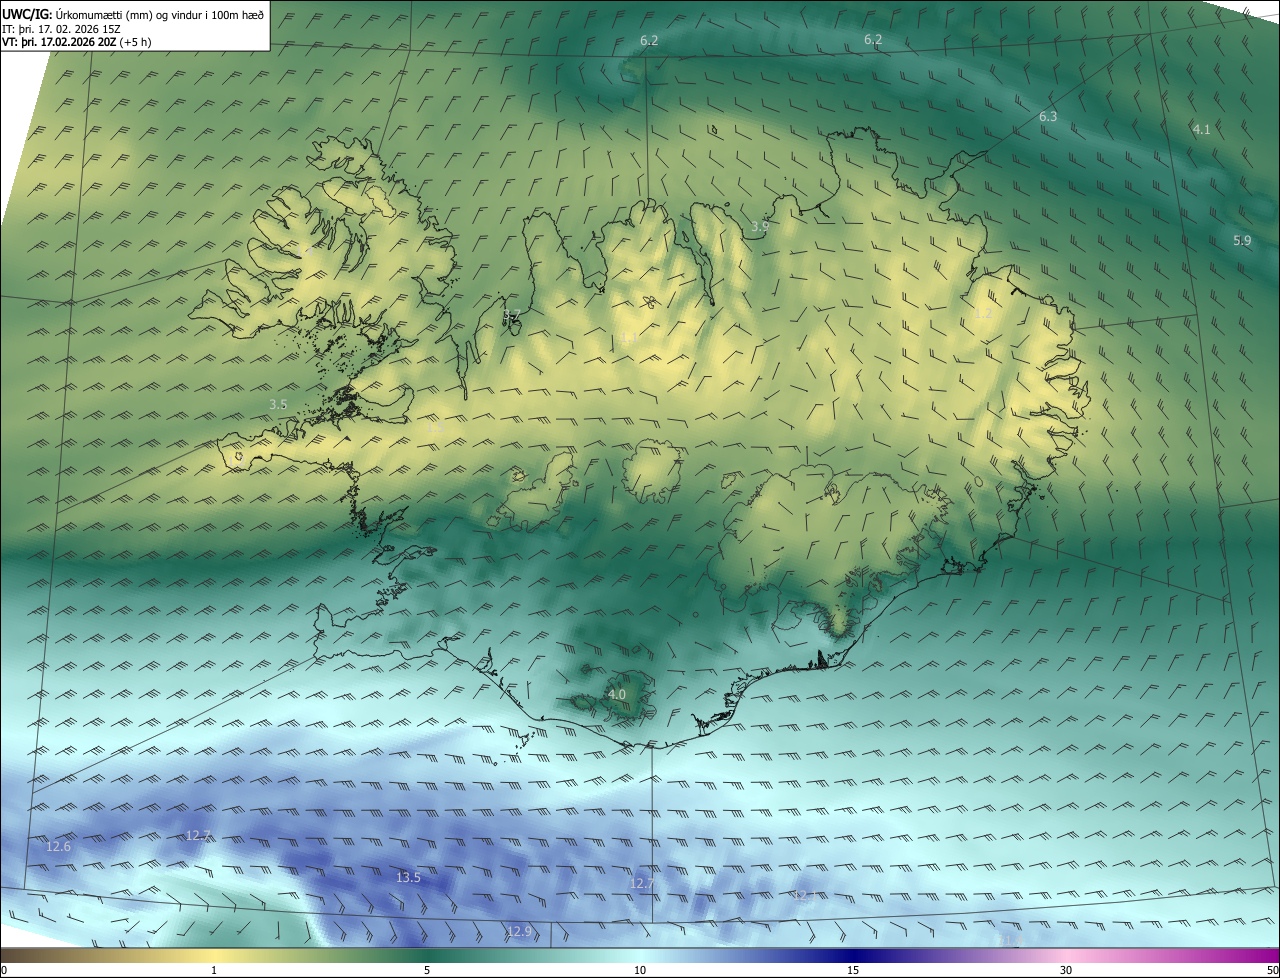Click the "IT: þri. 17. 02. 2026 15Z" line

[x=63, y=28]
